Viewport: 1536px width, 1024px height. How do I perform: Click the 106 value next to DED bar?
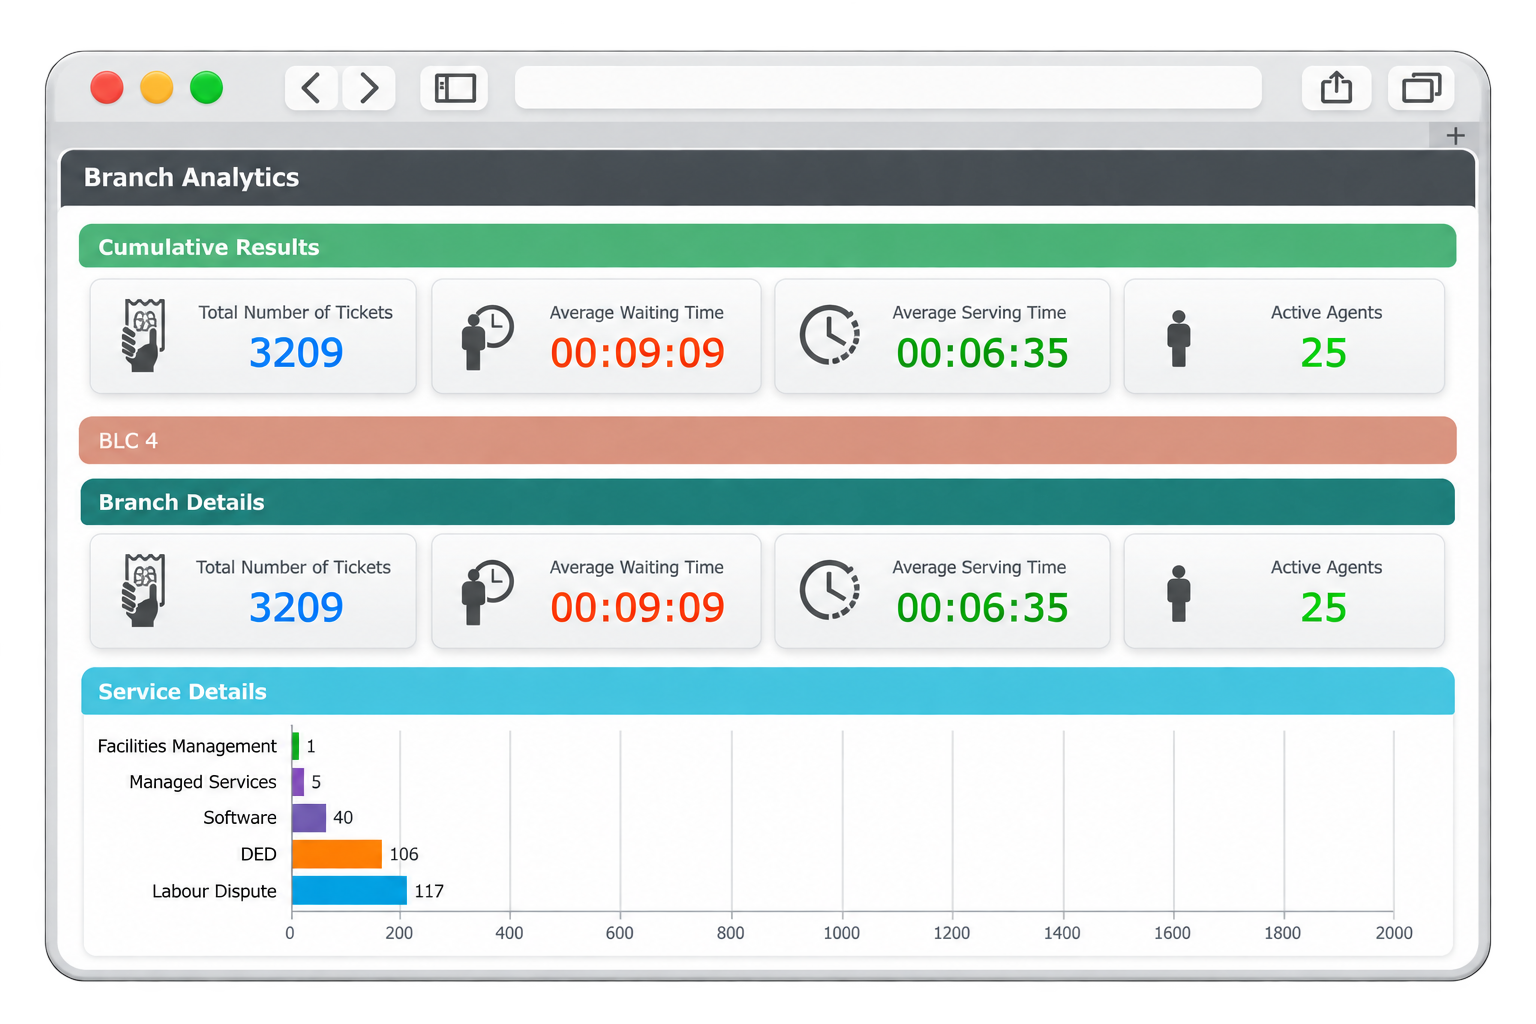pyautogui.click(x=404, y=854)
